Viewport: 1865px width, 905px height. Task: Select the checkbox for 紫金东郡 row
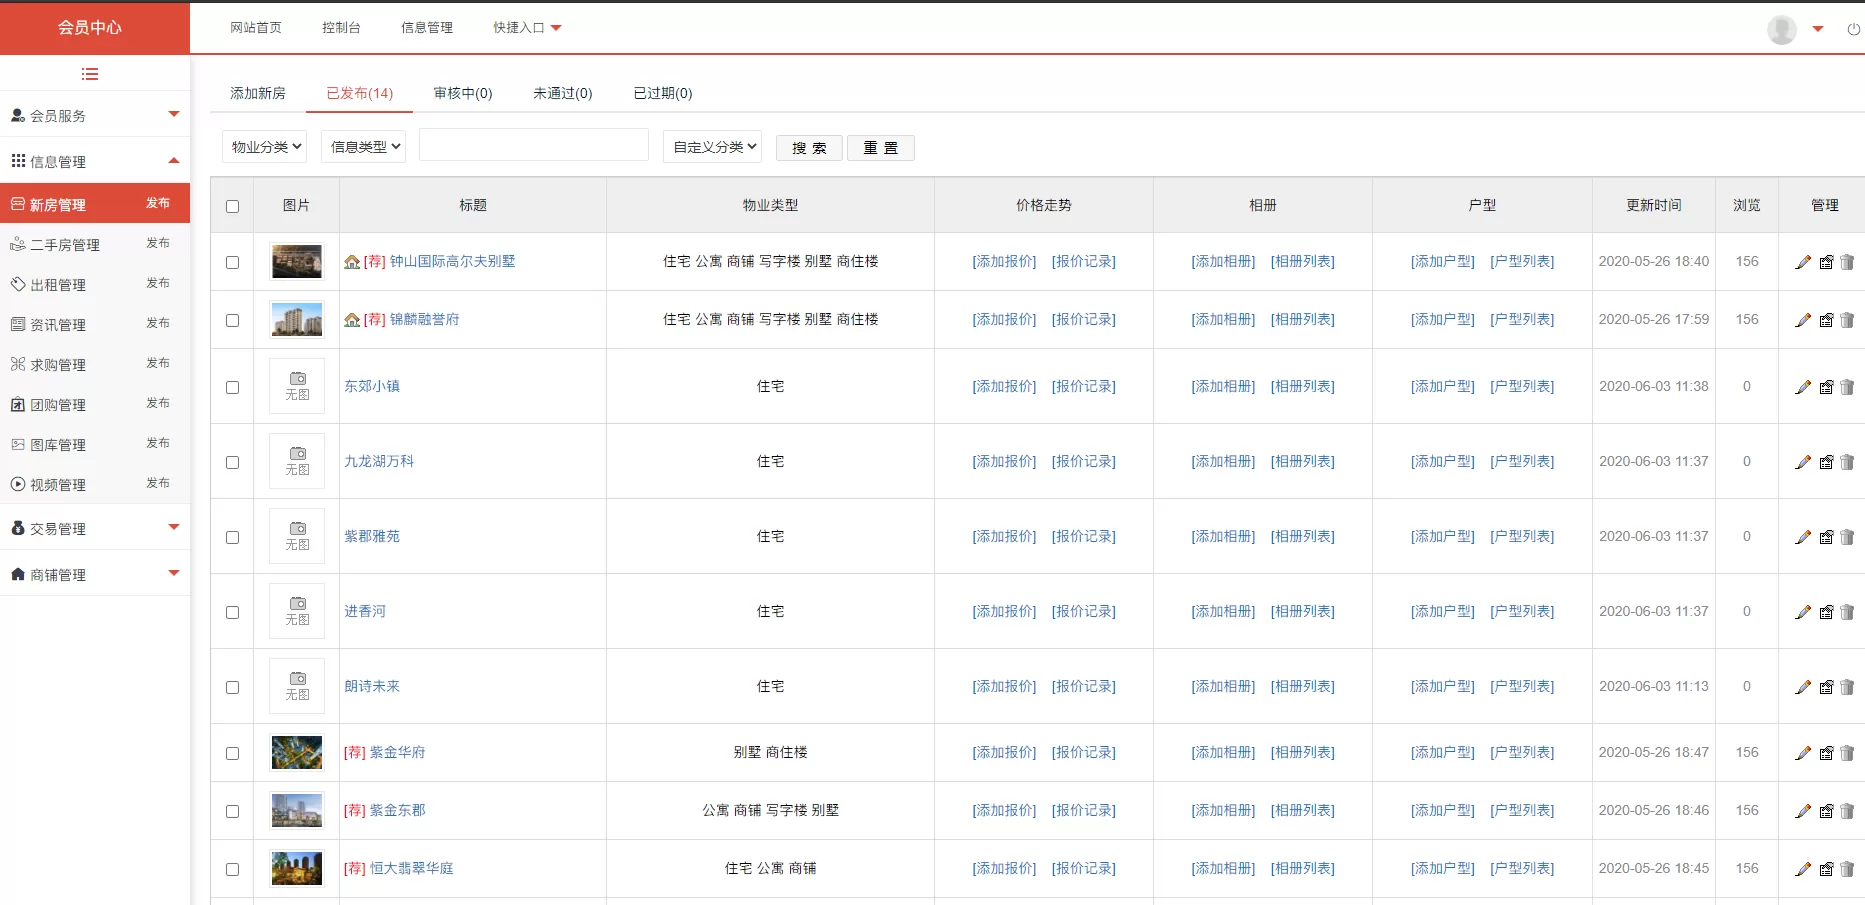(x=232, y=811)
